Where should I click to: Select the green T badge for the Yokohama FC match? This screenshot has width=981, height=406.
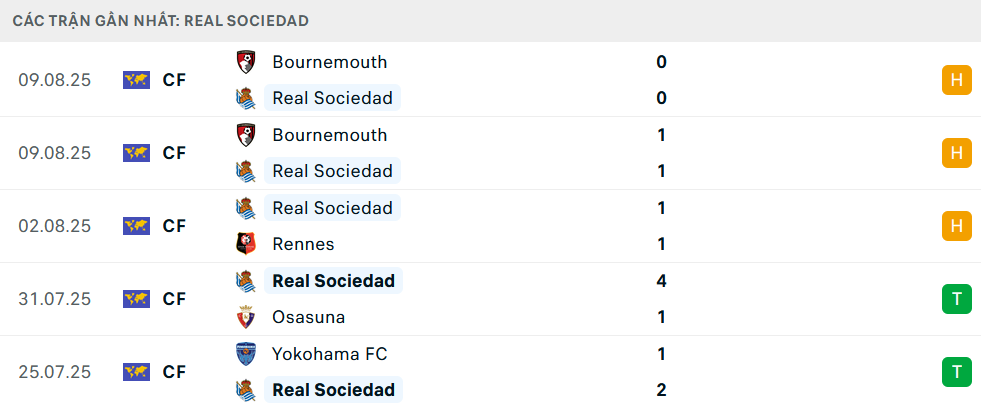coord(956,372)
